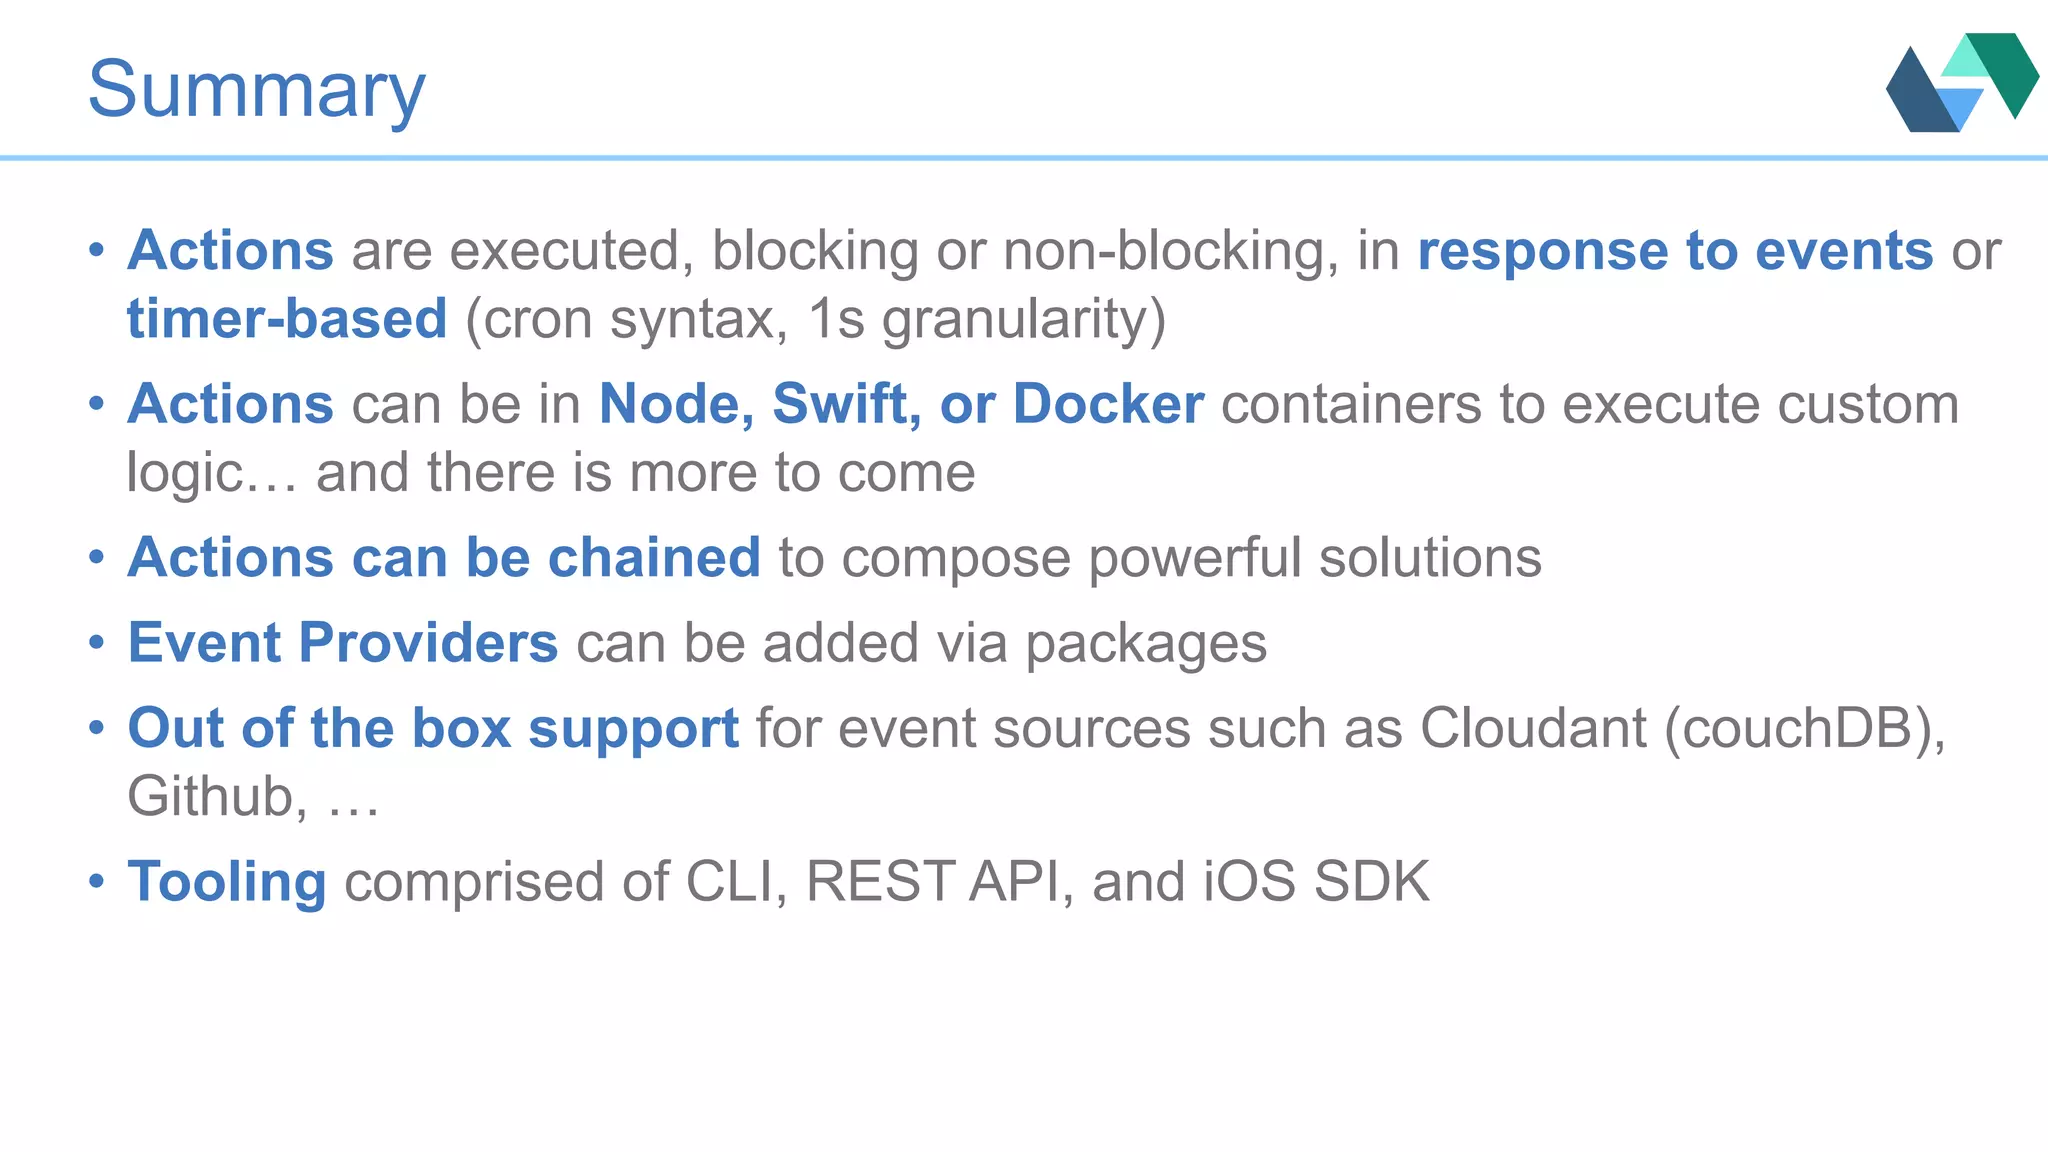Click 'logic… and there is more to come'
The width and height of the screenshot is (2048, 1152).
[550, 472]
